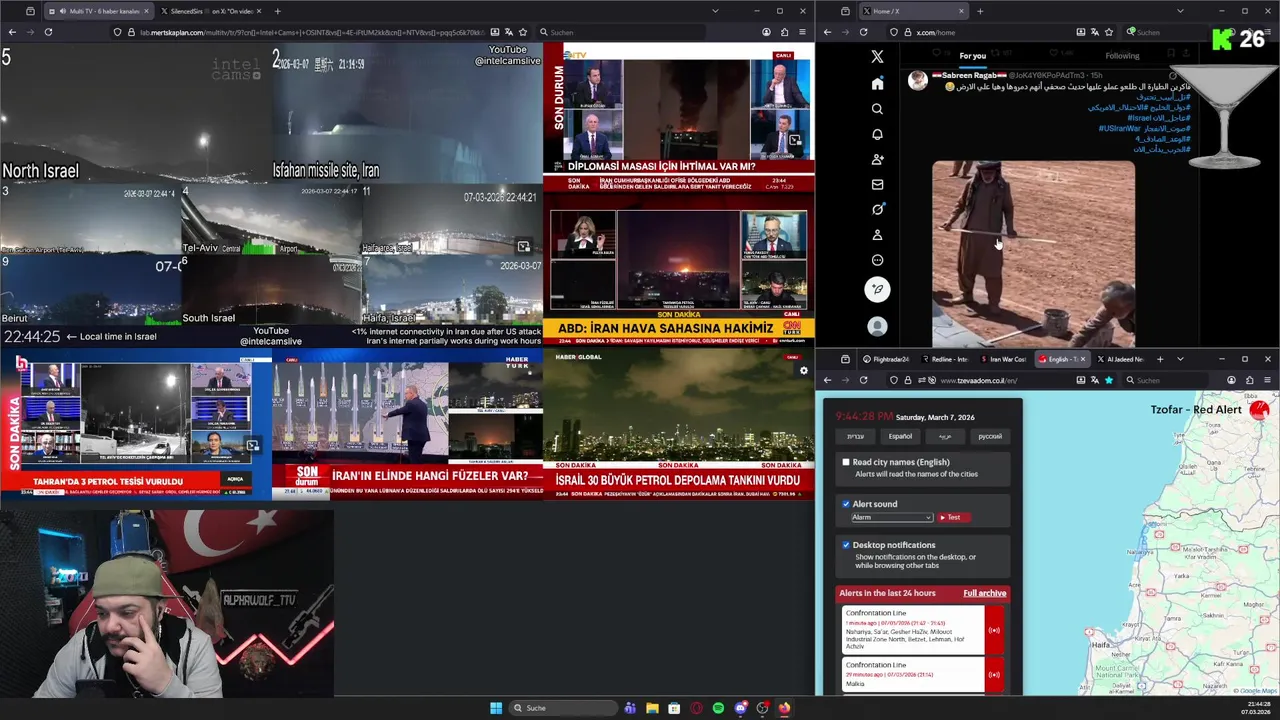
Task: Click the X logo in sidebar
Action: 877,57
